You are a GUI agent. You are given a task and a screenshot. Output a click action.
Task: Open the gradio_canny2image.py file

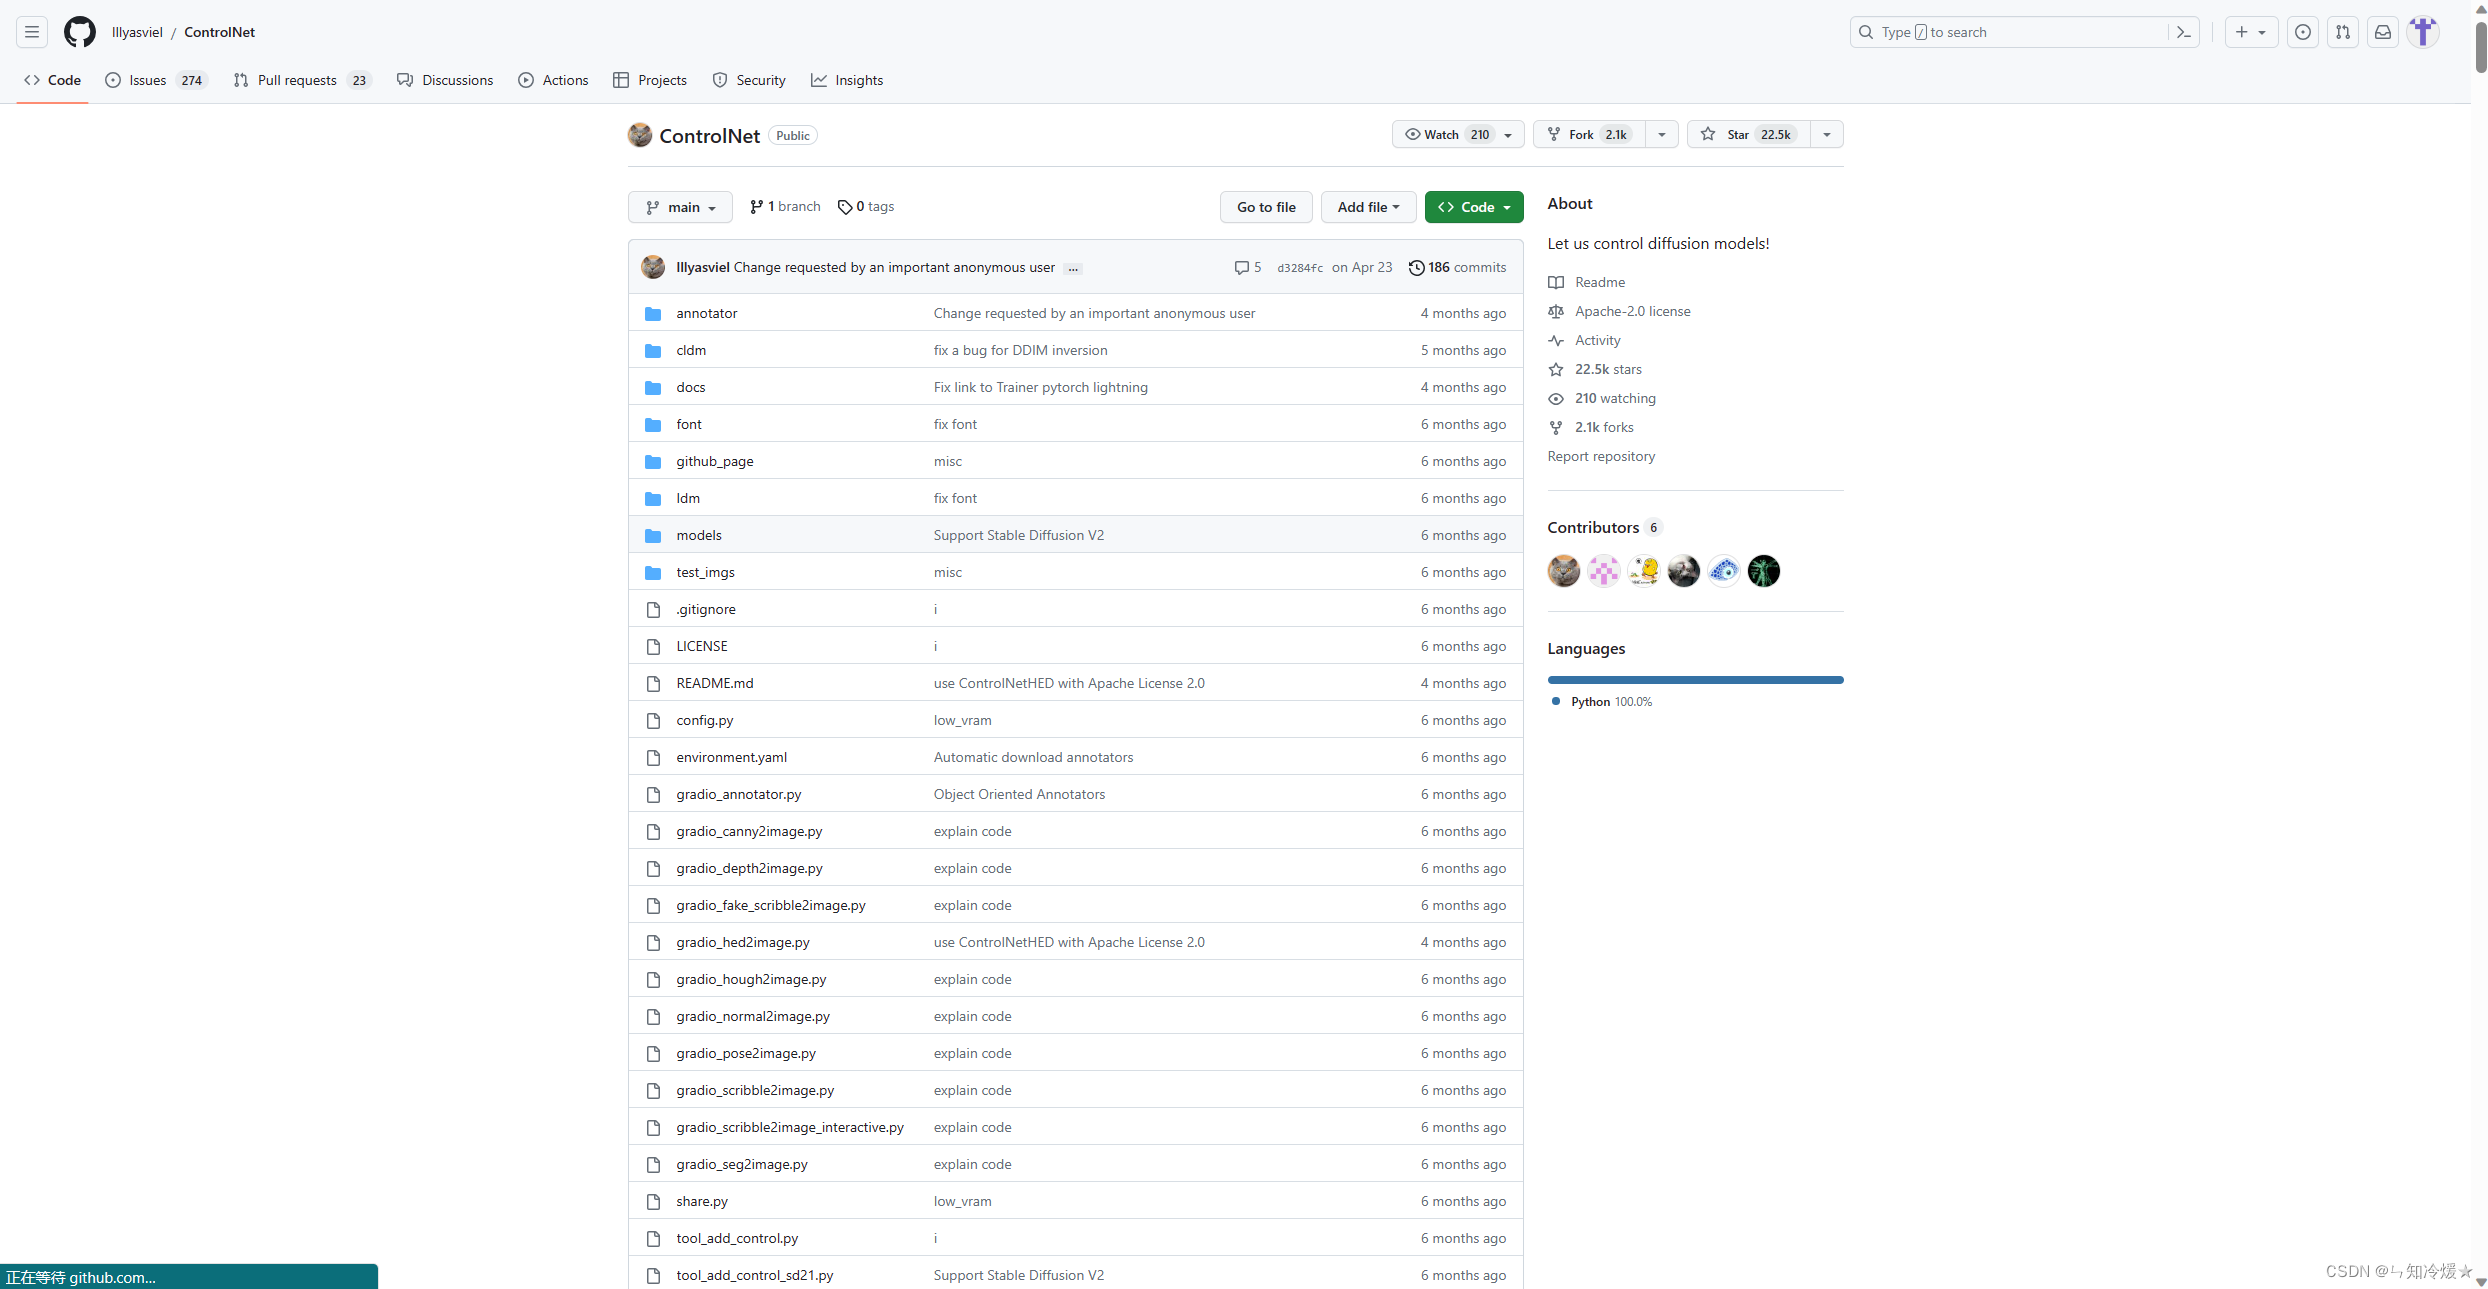749,831
